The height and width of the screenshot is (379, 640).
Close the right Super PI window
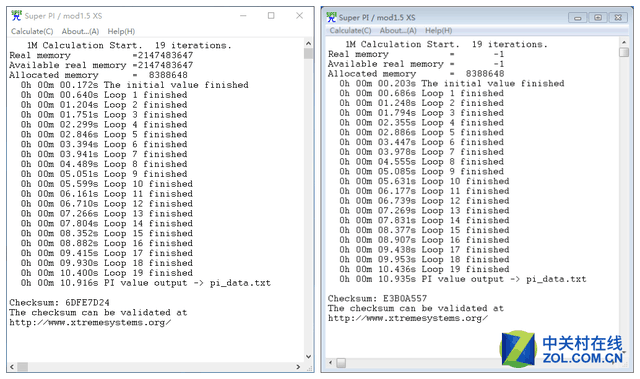618,18
